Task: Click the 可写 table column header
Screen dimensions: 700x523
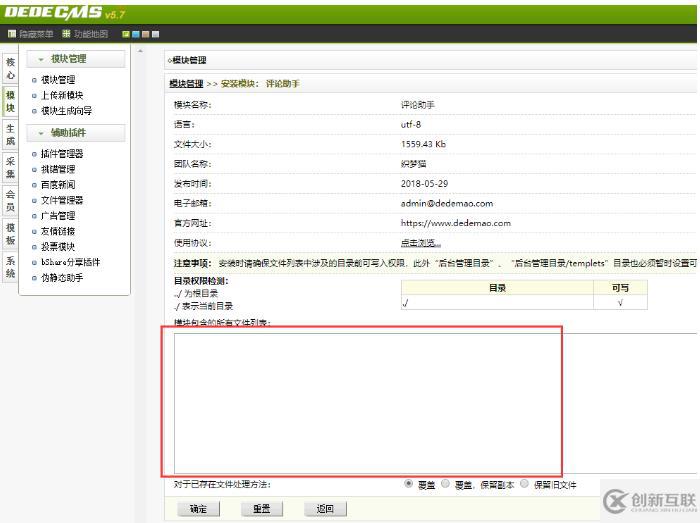Action: [x=620, y=288]
